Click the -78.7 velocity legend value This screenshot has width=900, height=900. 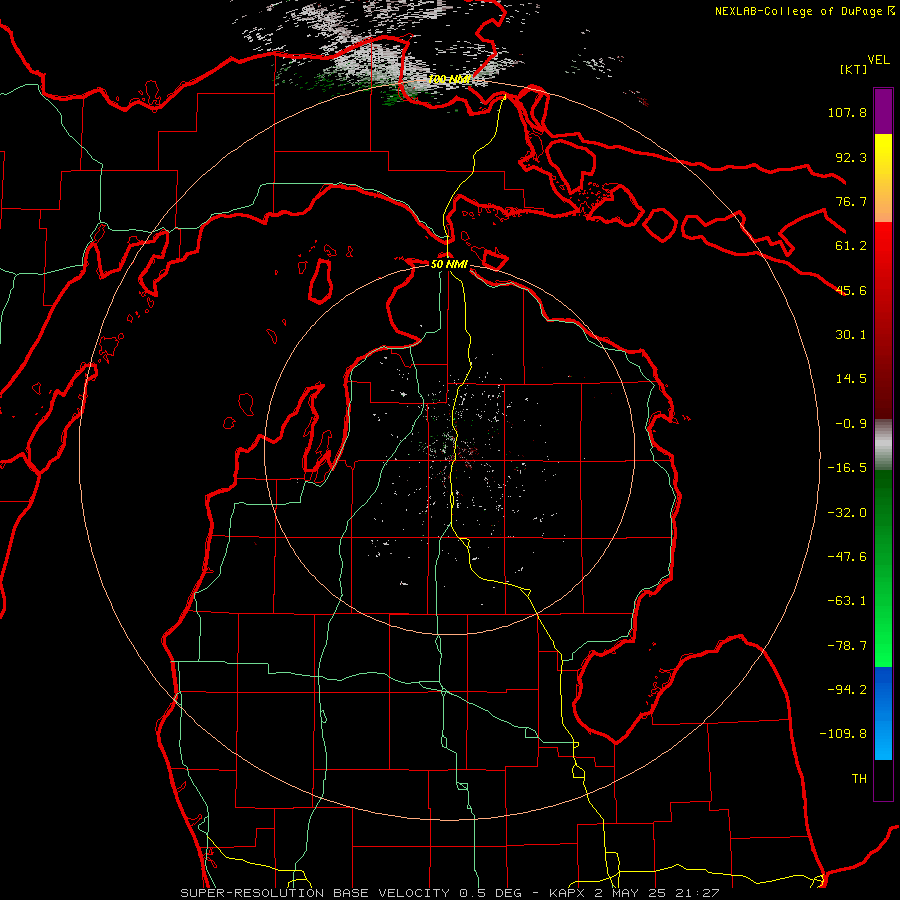tap(847, 646)
